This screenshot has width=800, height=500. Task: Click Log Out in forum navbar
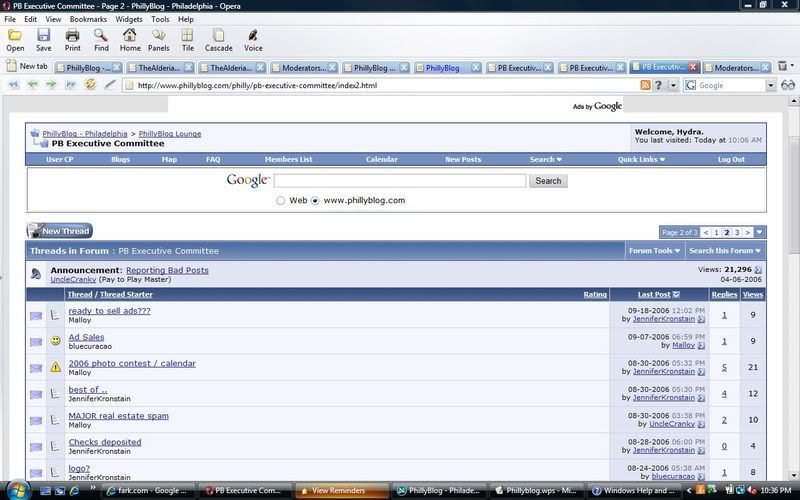pos(731,159)
